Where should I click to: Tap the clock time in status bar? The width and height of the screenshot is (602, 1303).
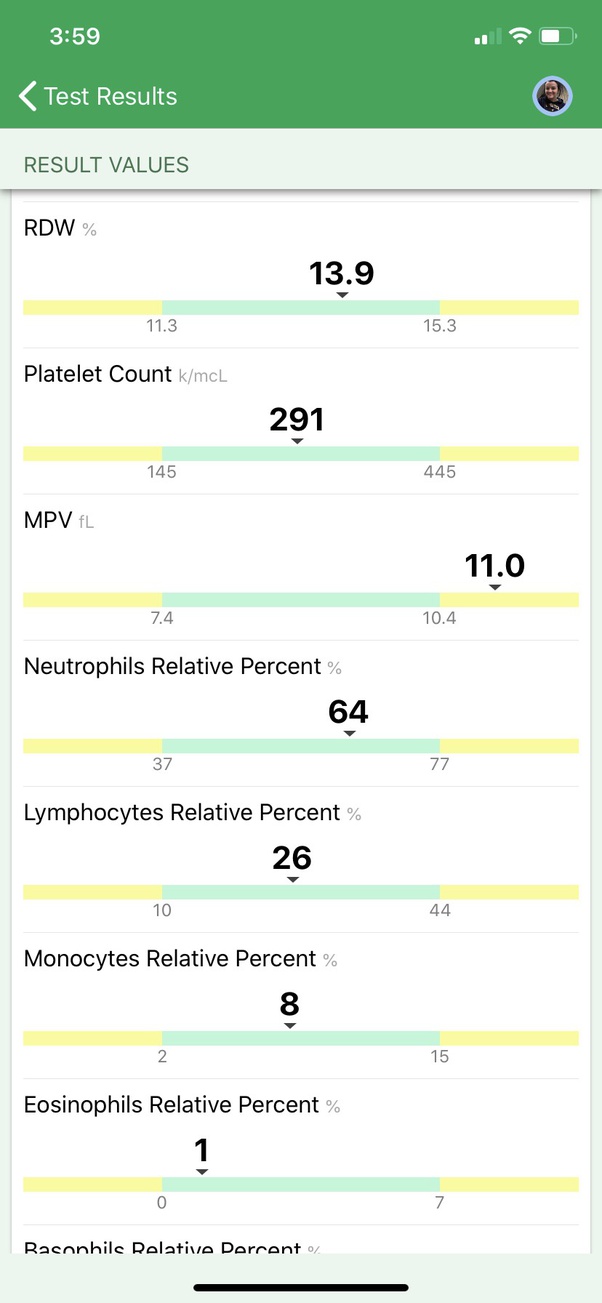(x=75, y=36)
